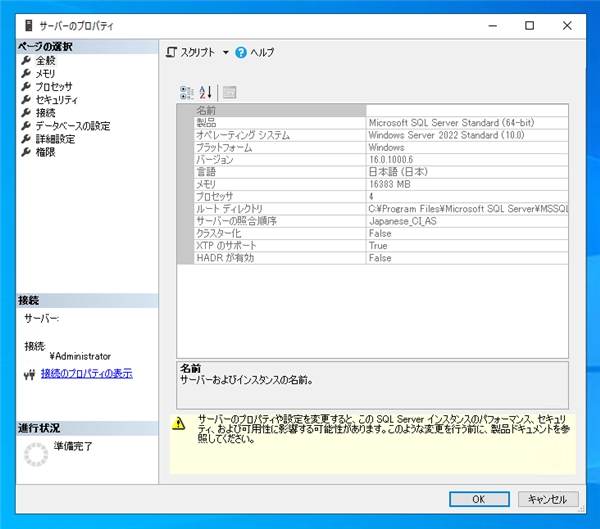The image size is (600, 529).
Task: Click the キャンセル button
Action: pos(548,499)
